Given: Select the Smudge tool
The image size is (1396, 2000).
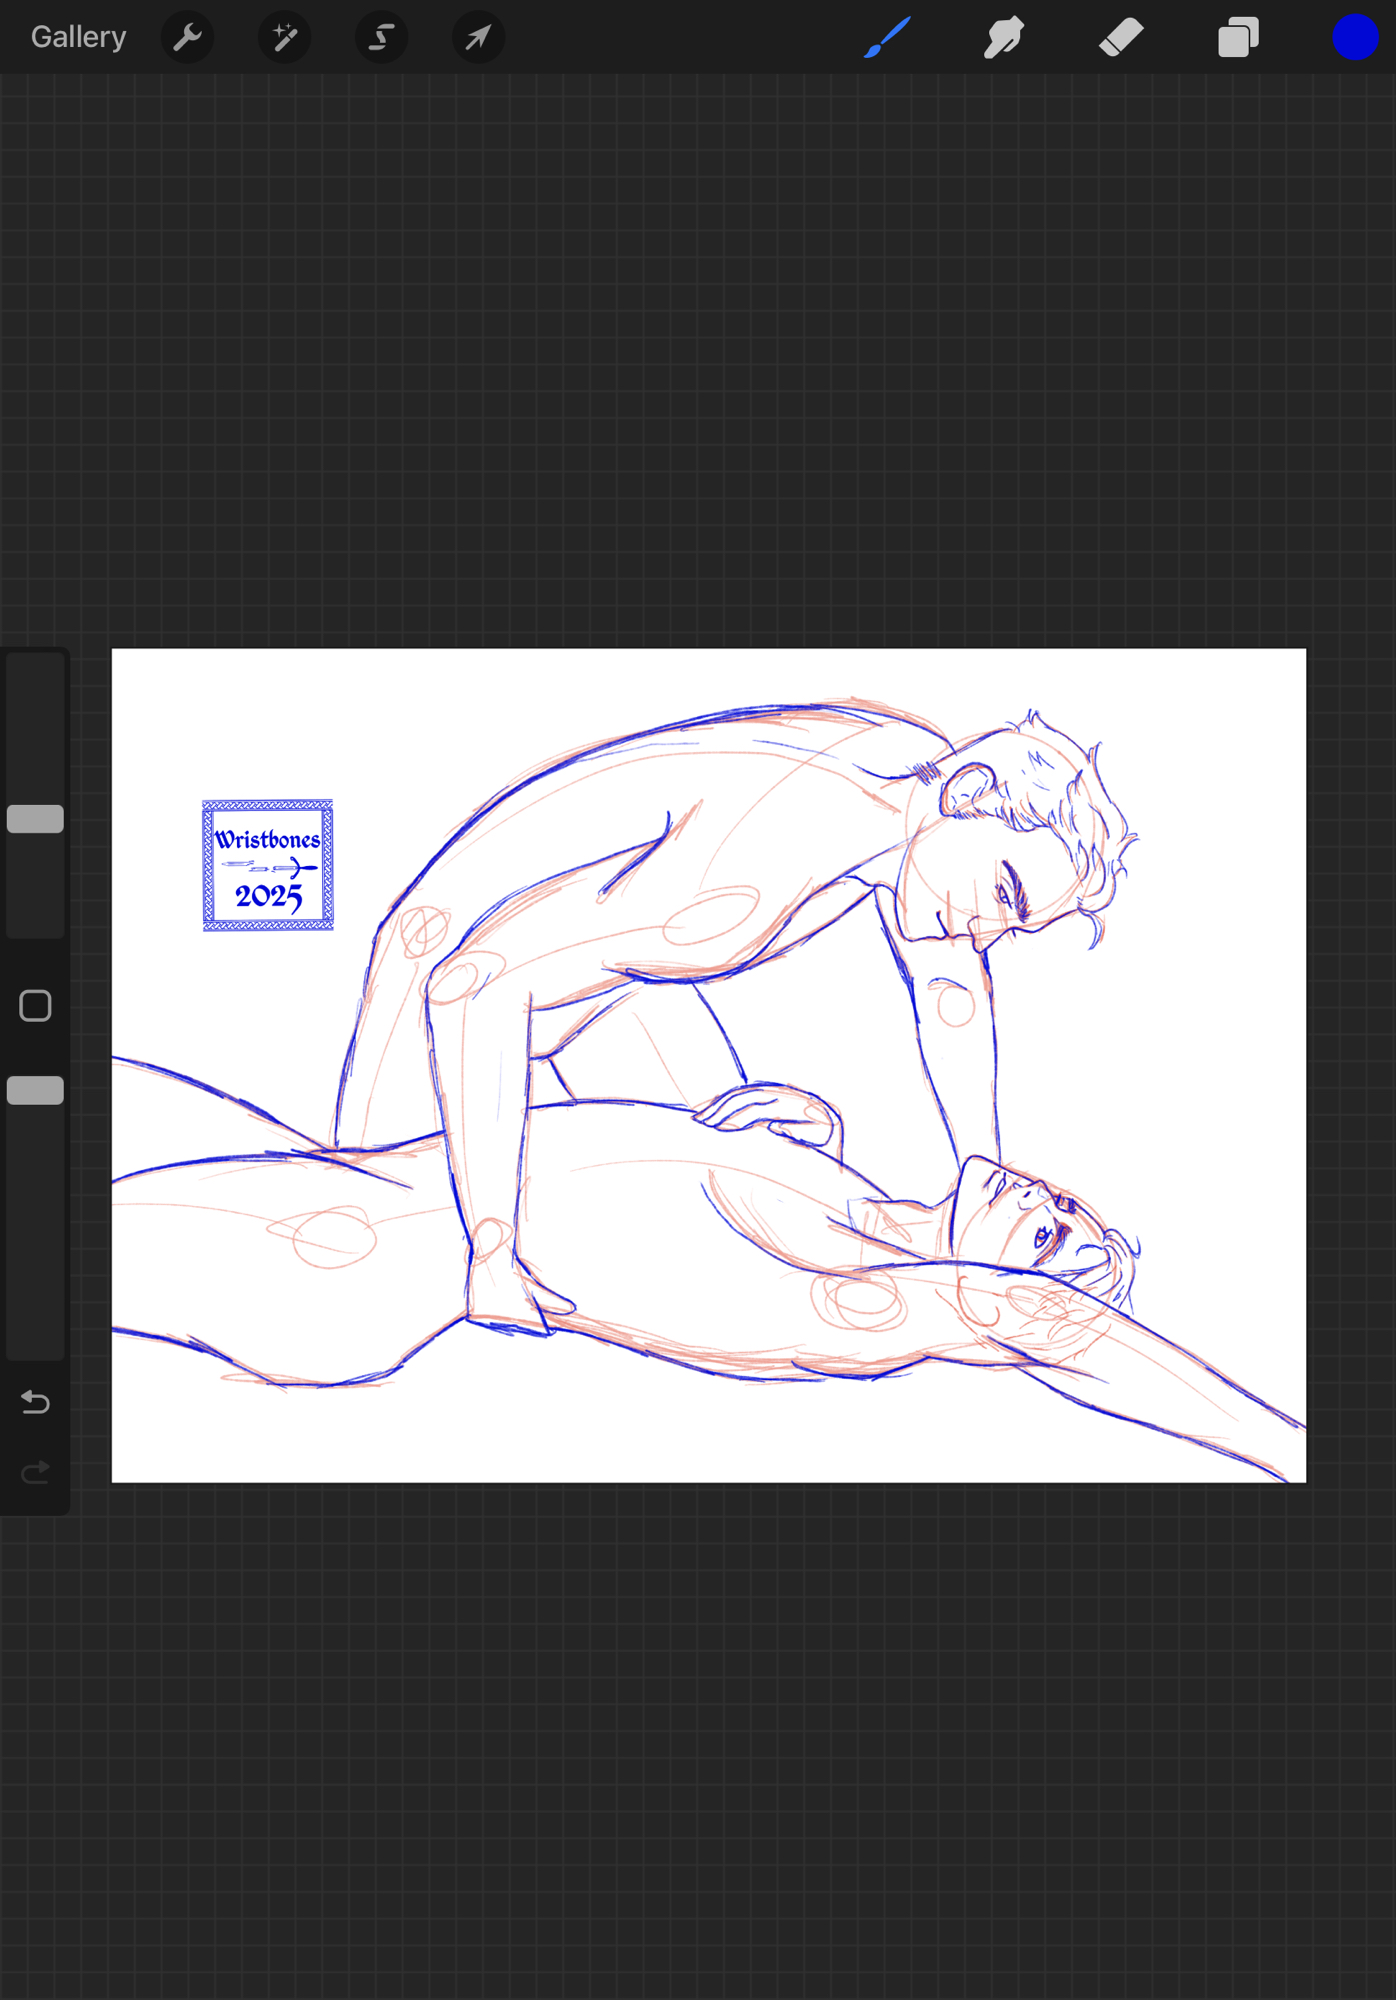Looking at the screenshot, I should (1004, 37).
